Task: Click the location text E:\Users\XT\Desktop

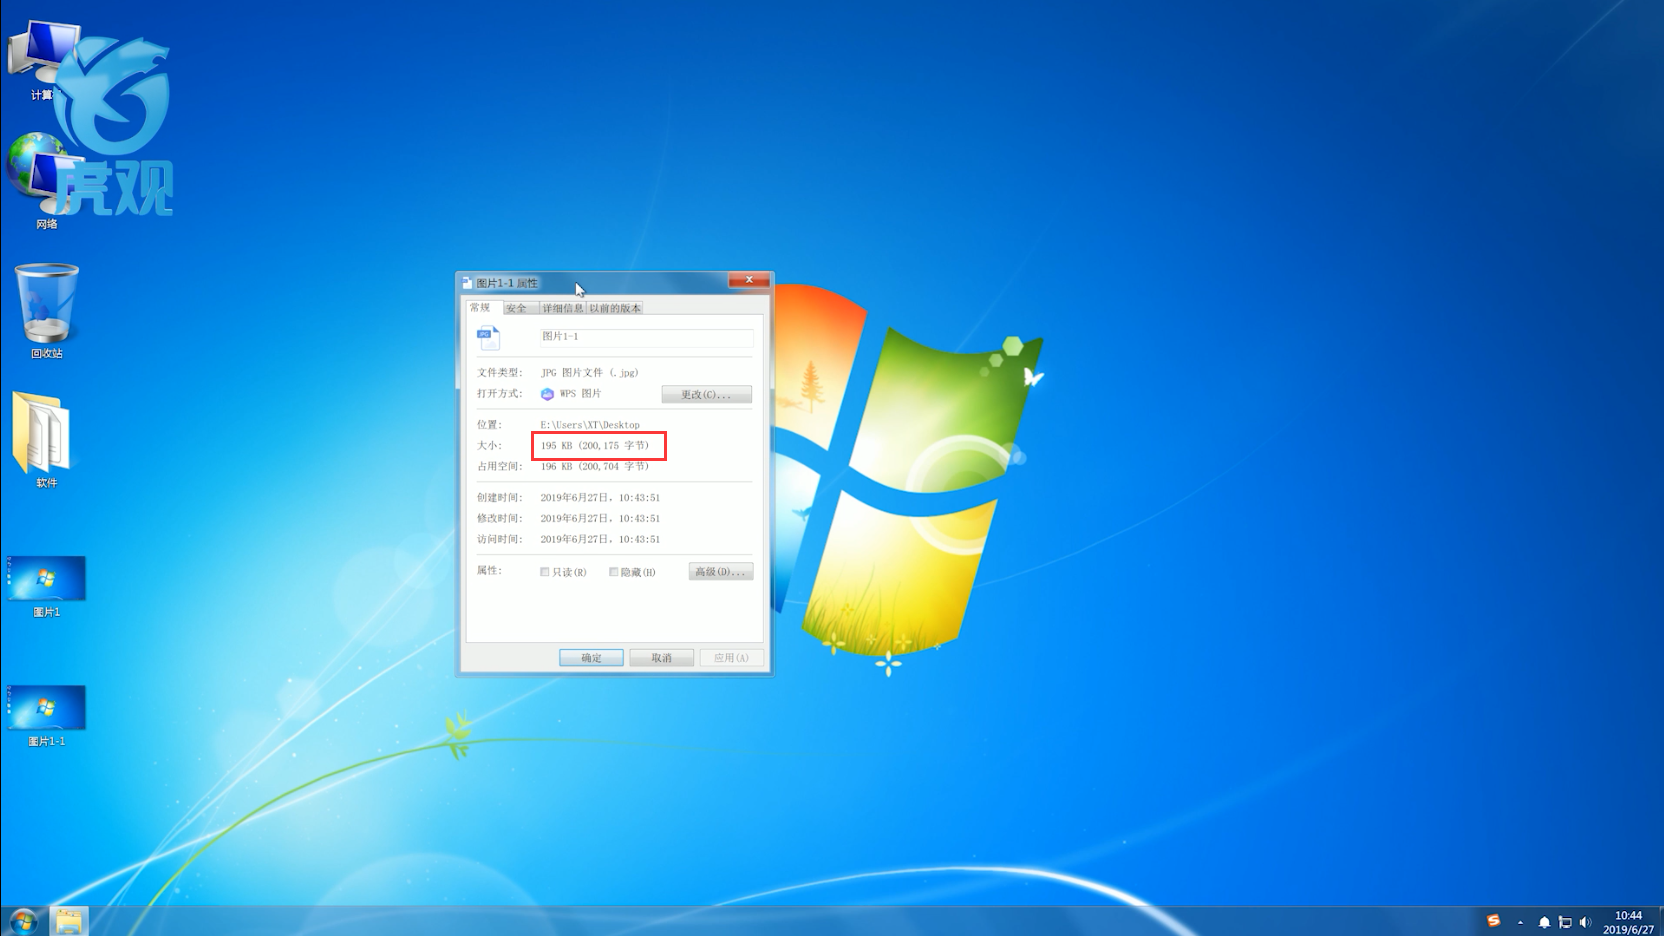Action: [x=590, y=425]
